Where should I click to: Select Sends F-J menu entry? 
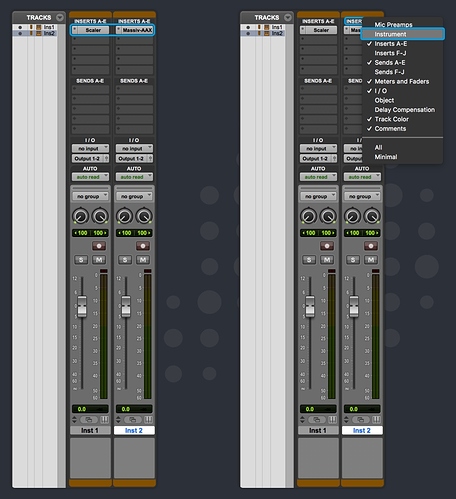pos(402,72)
